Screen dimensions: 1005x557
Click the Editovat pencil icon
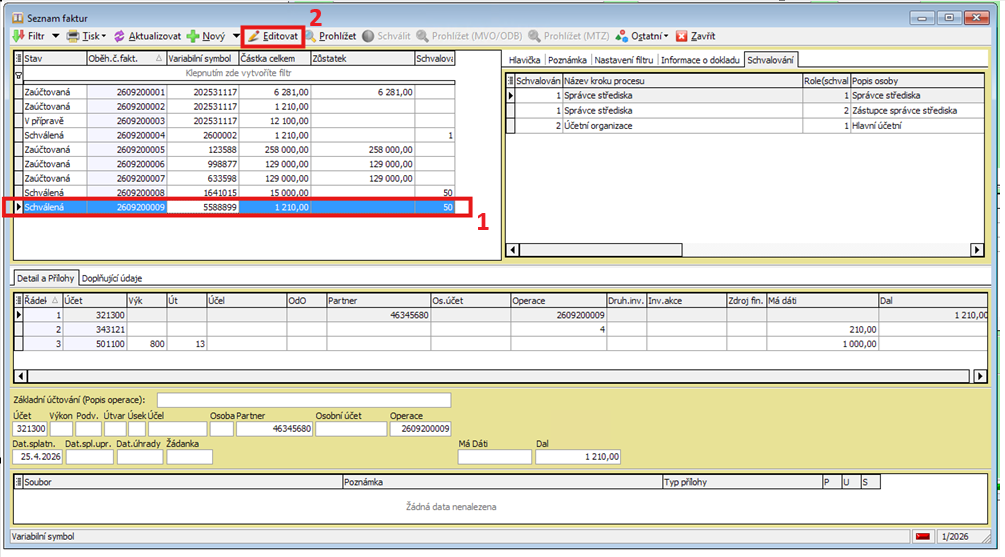254,36
